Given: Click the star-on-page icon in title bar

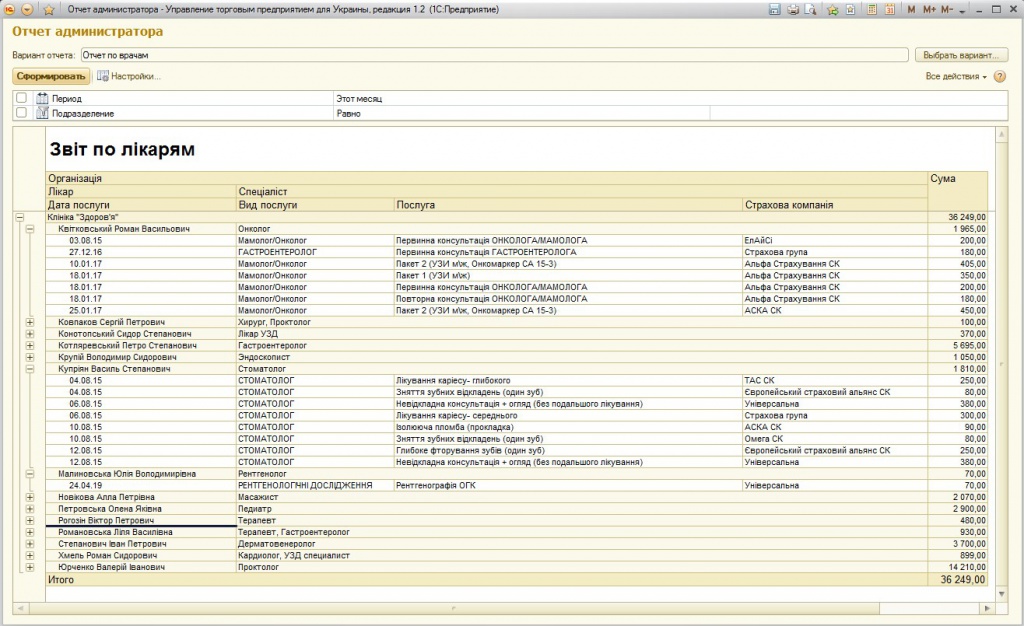Looking at the screenshot, I should click(x=850, y=10).
